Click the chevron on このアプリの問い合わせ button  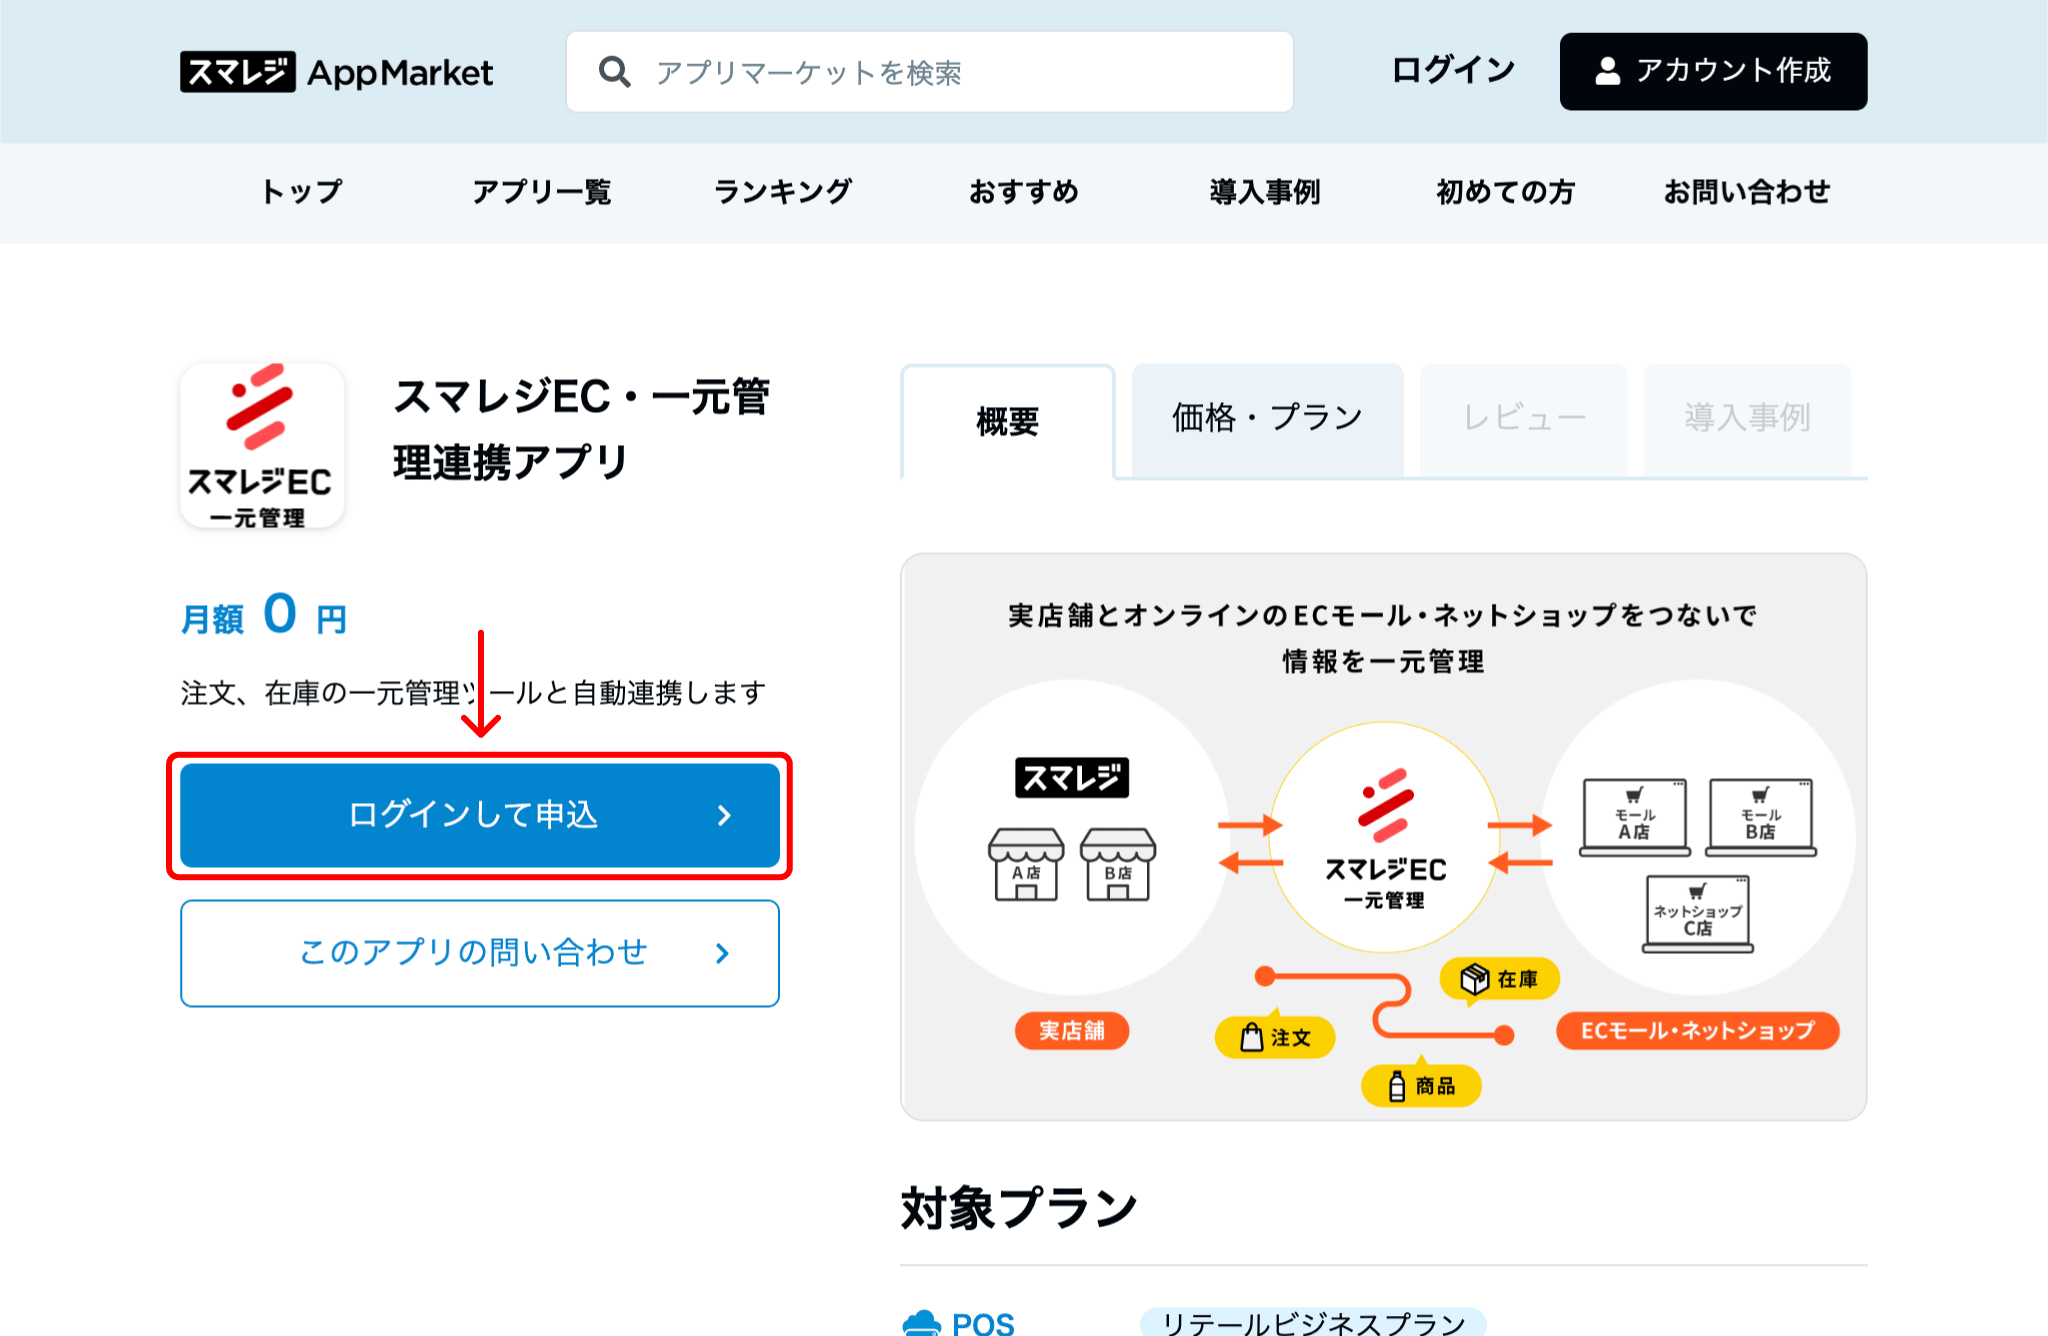coord(722,954)
